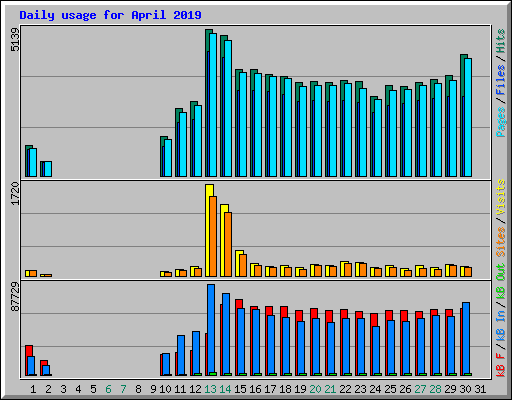Click the 'Hits' legend label
Image resolution: width=512 pixels, height=400 pixels.
(501, 41)
